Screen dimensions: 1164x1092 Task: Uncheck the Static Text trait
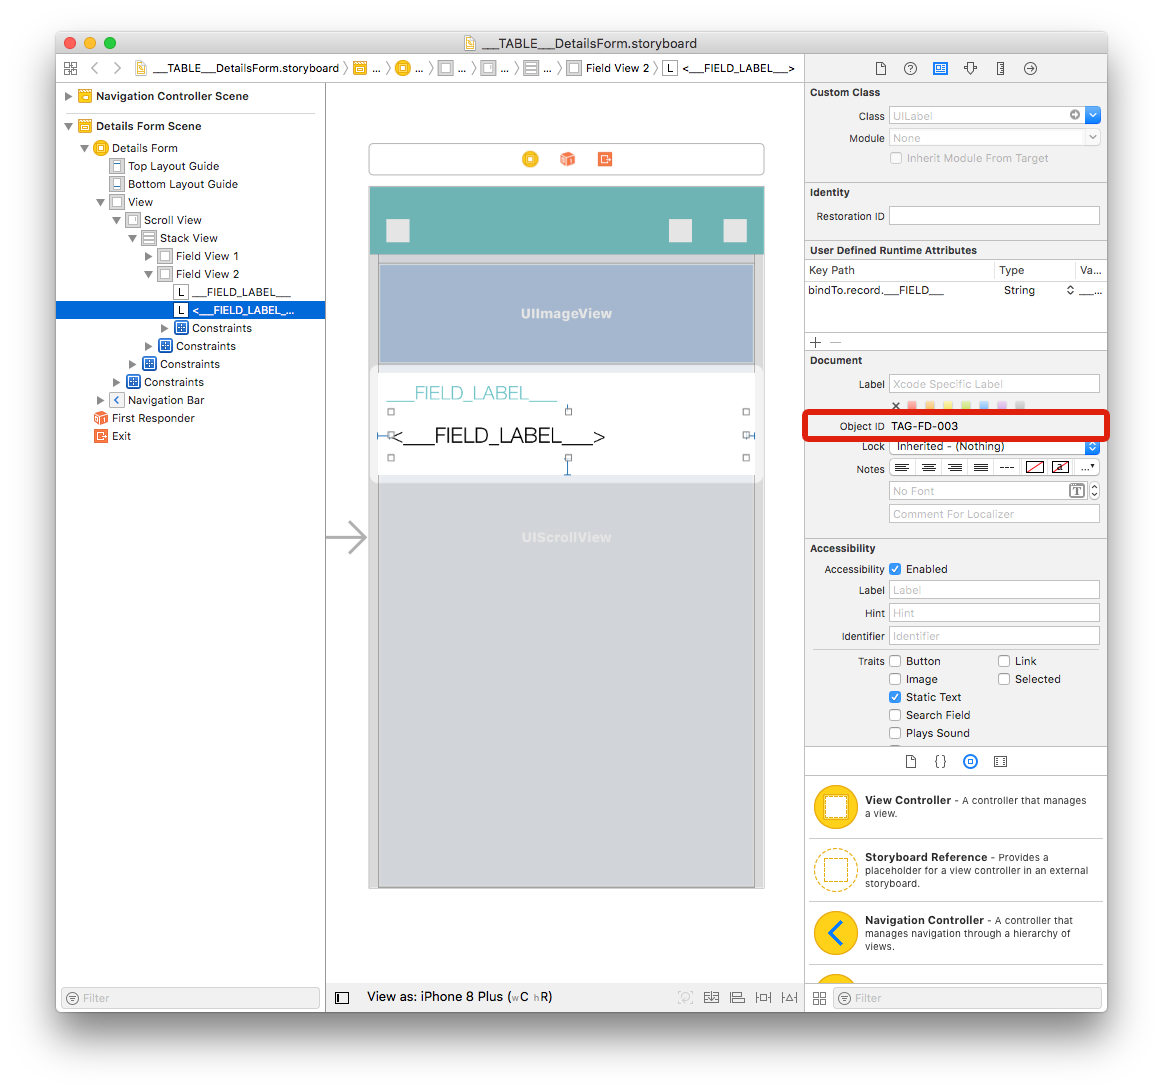click(x=895, y=697)
